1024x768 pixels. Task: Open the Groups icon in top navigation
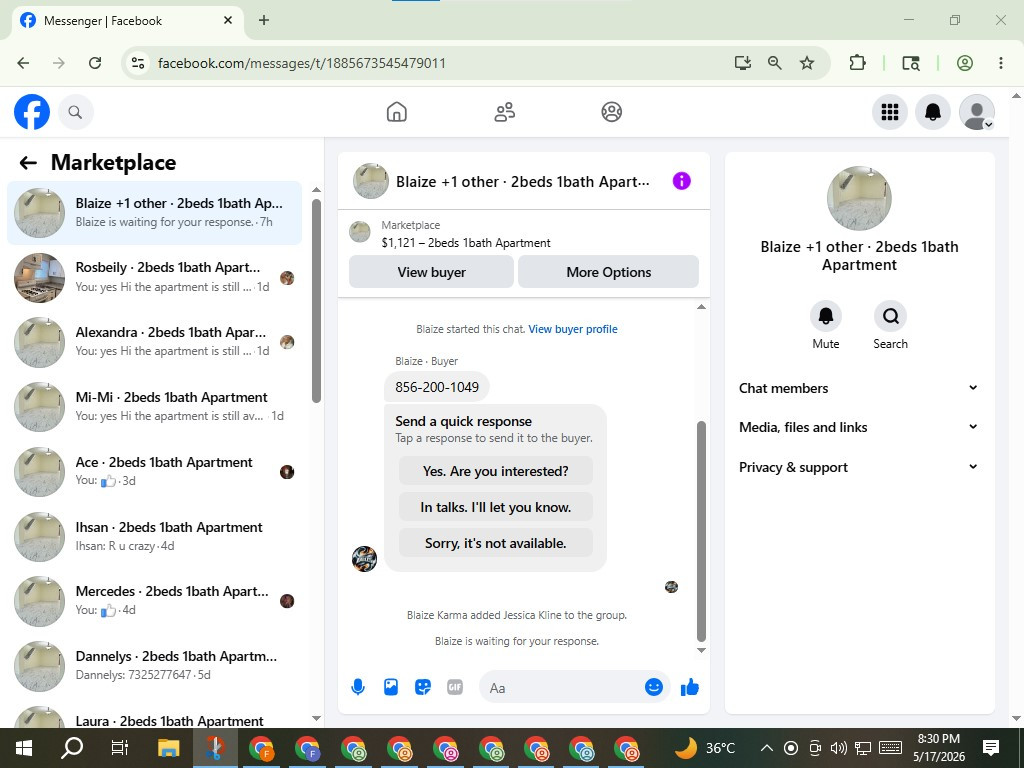(x=611, y=112)
